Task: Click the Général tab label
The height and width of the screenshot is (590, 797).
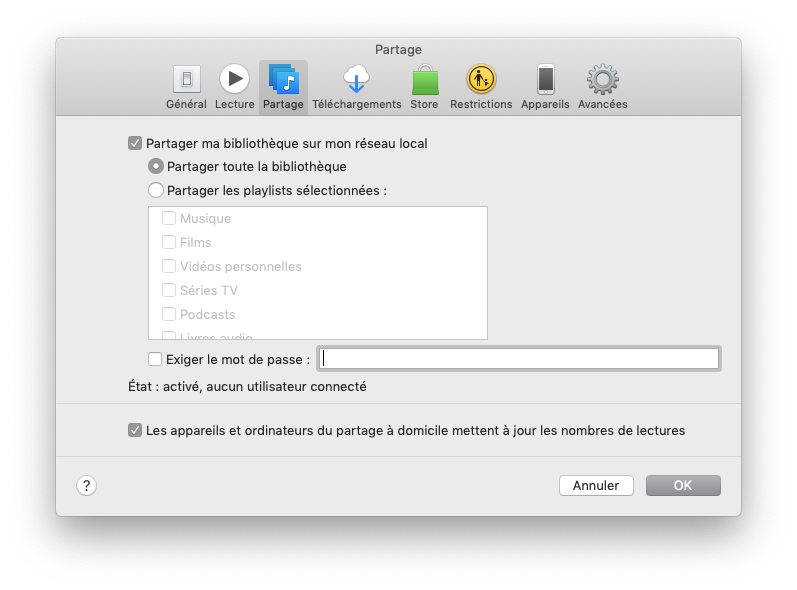Action: [x=186, y=104]
